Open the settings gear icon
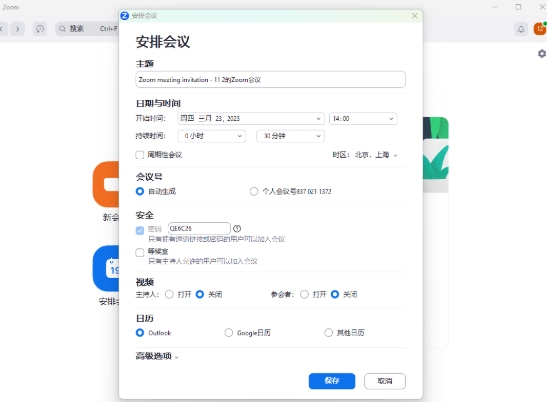 tap(542, 54)
